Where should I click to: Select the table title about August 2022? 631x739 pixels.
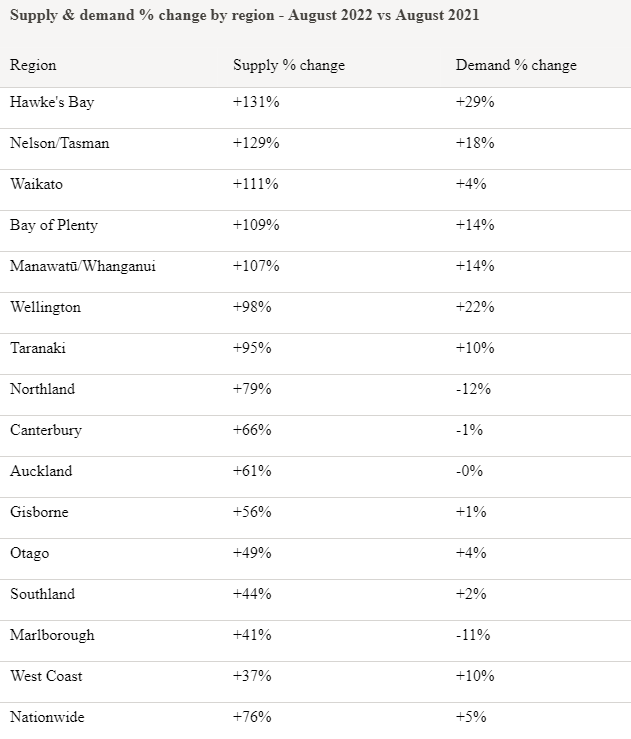pyautogui.click(x=245, y=16)
